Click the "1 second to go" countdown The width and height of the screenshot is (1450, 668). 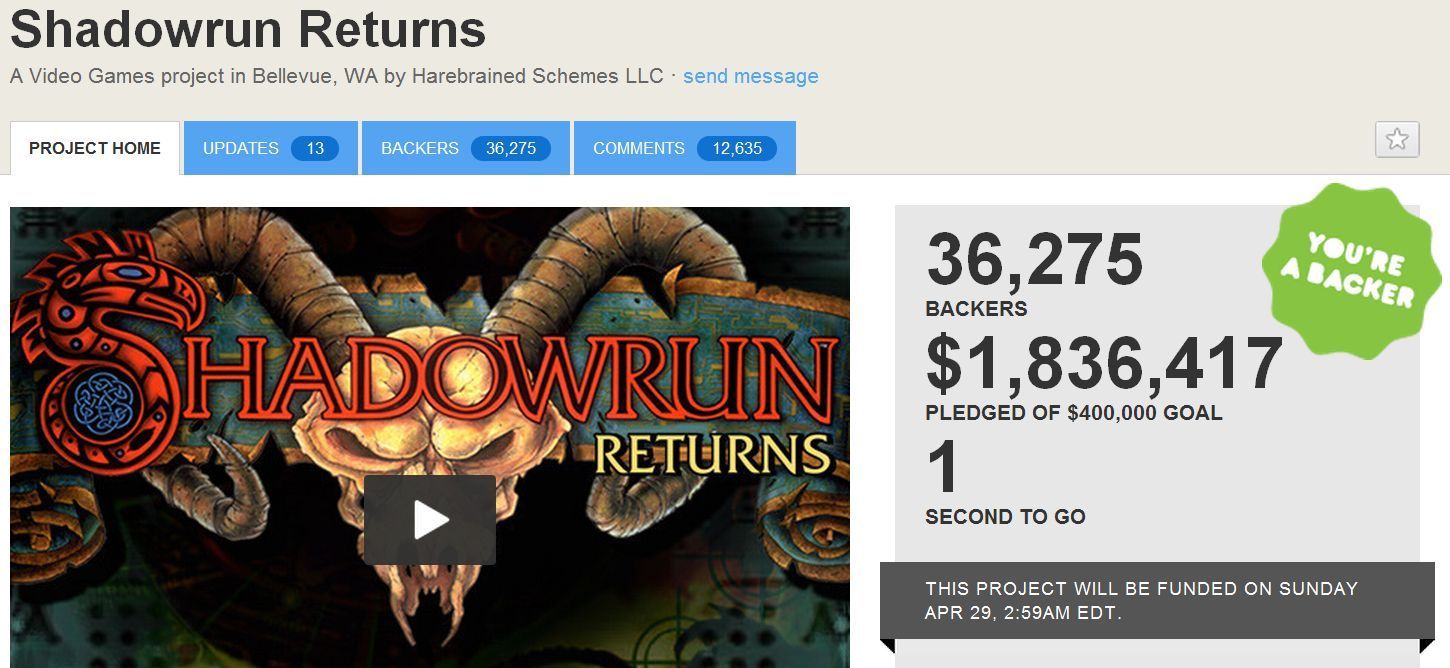click(x=1005, y=483)
